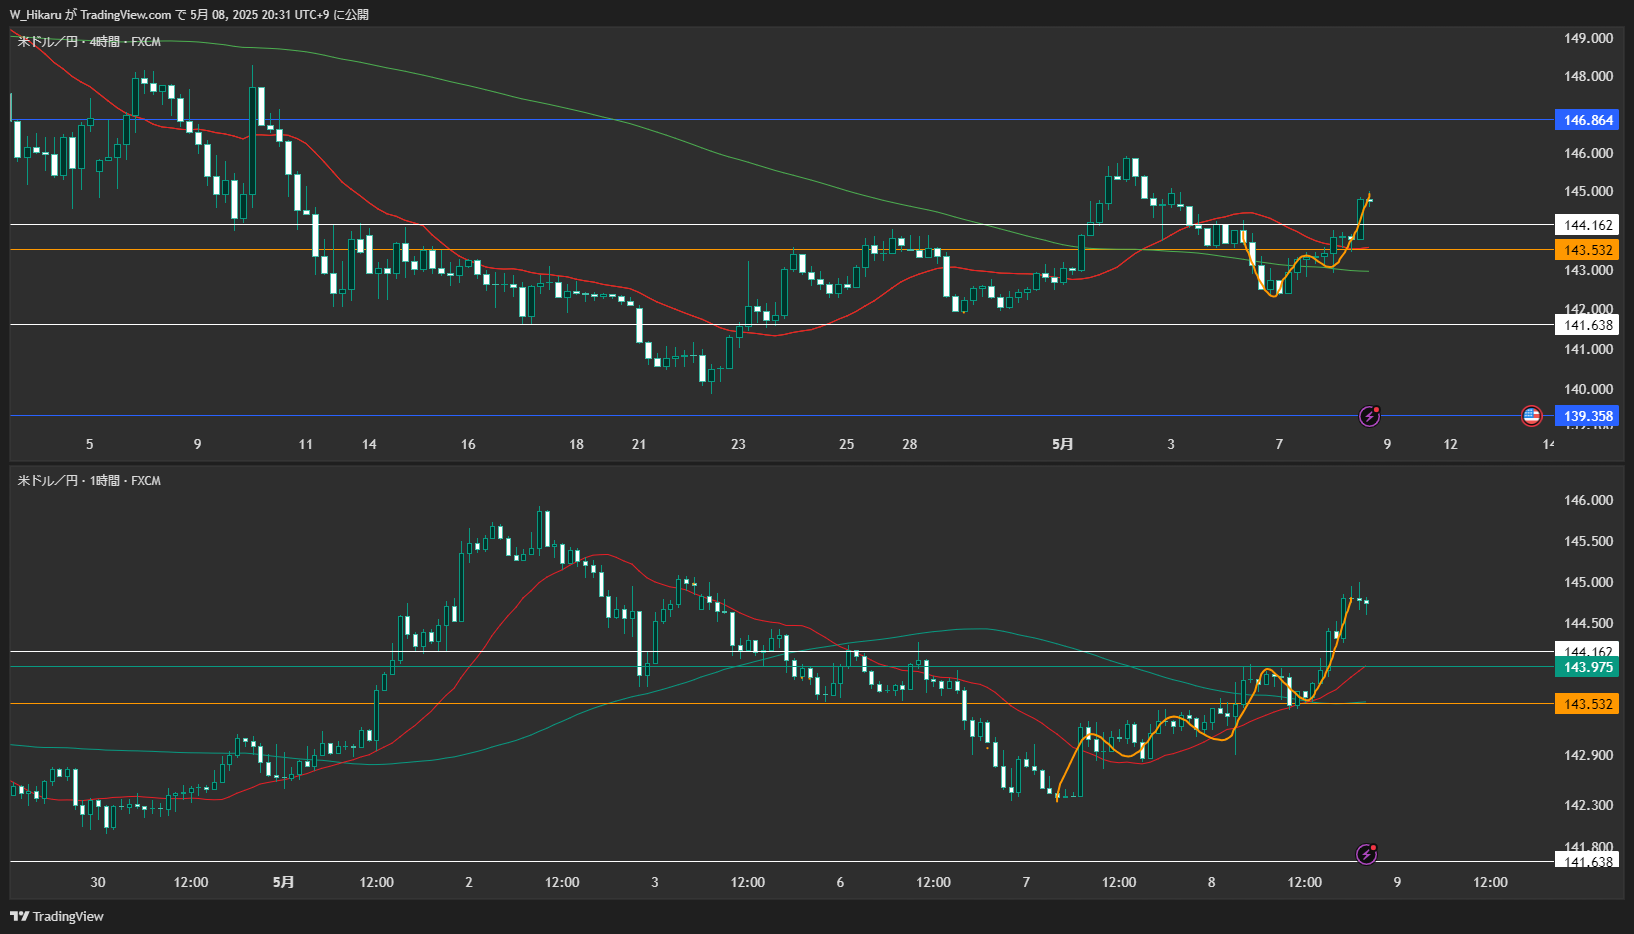
Task: Click date '12' on 4-hour time axis
Action: pos(1450,444)
